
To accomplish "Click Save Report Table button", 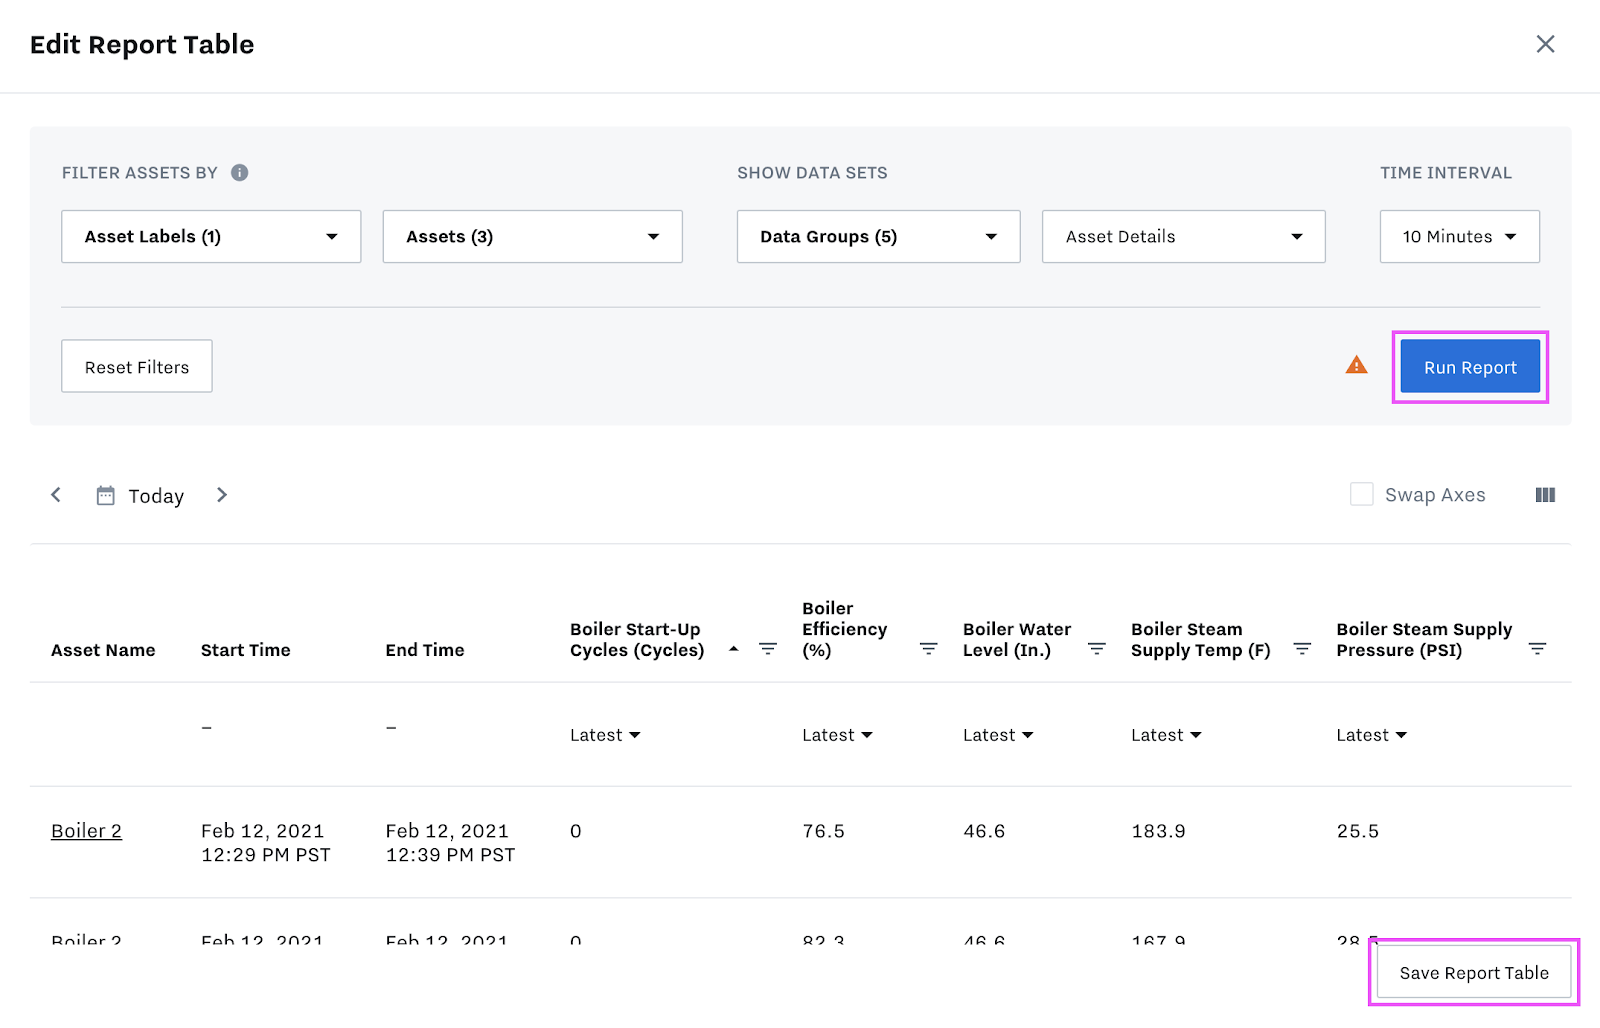I will 1474,973.
